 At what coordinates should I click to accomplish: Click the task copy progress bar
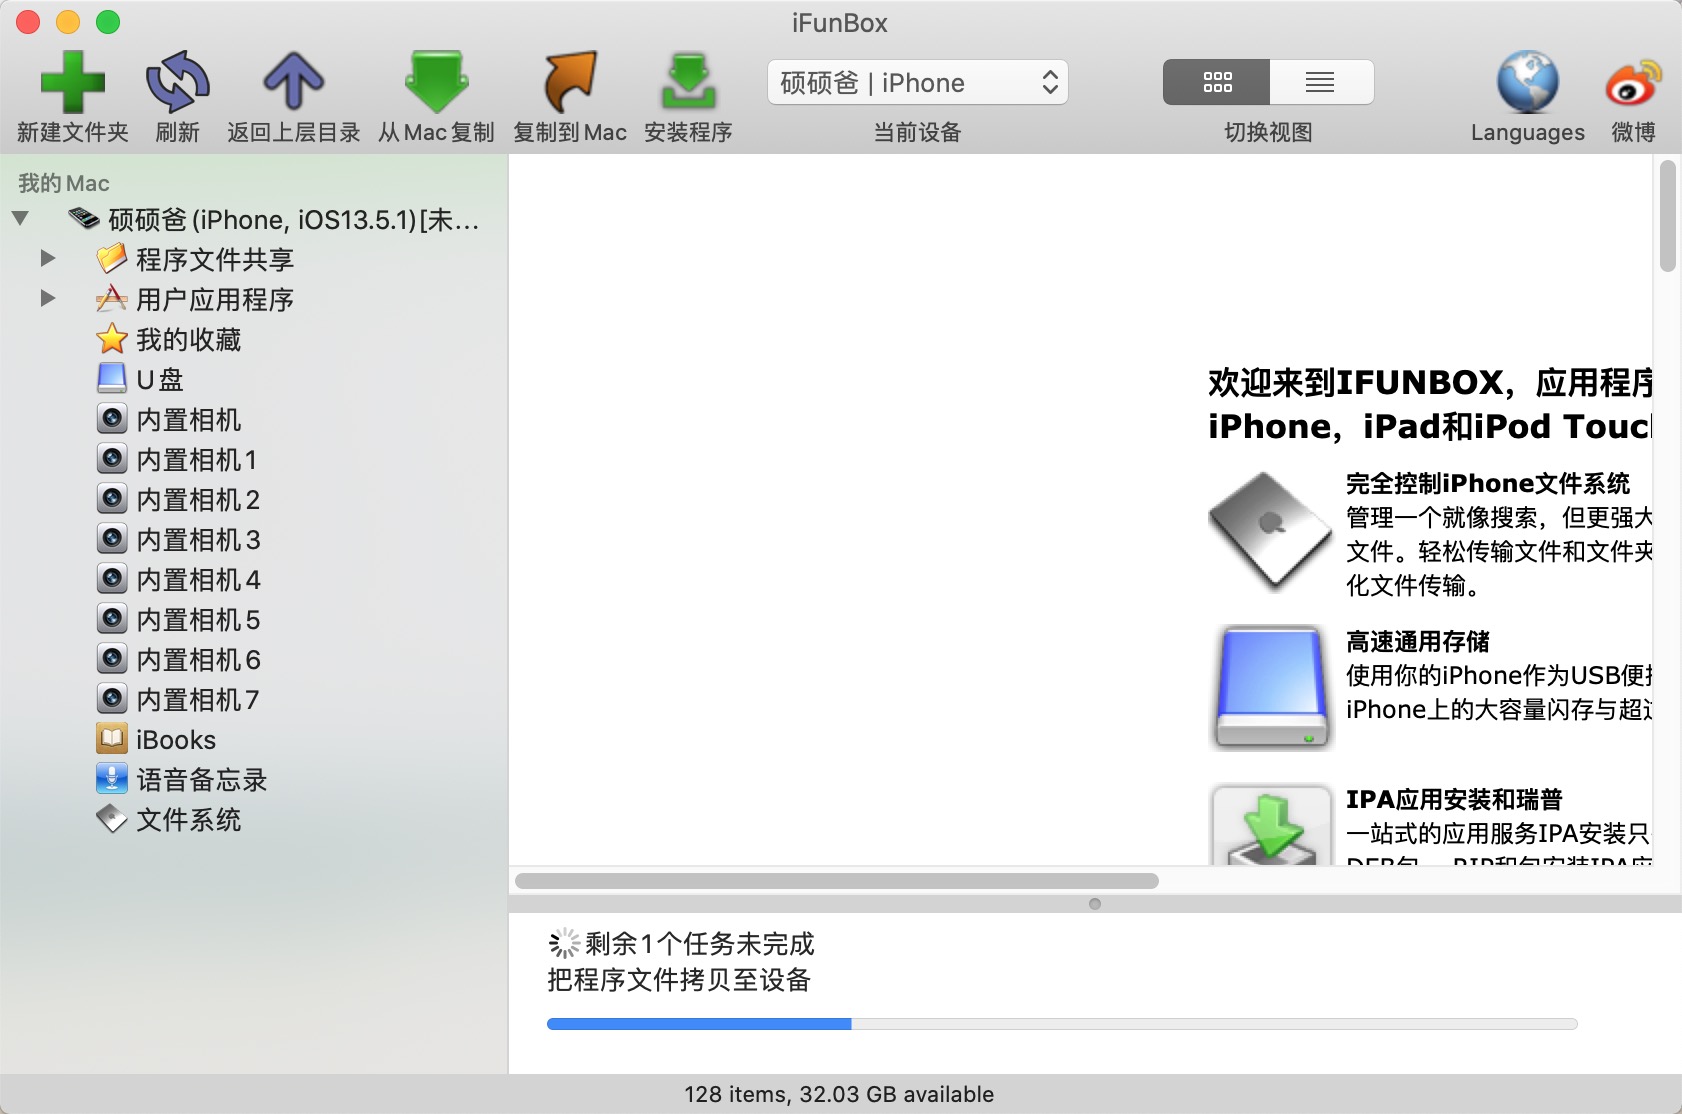pos(1062,1024)
